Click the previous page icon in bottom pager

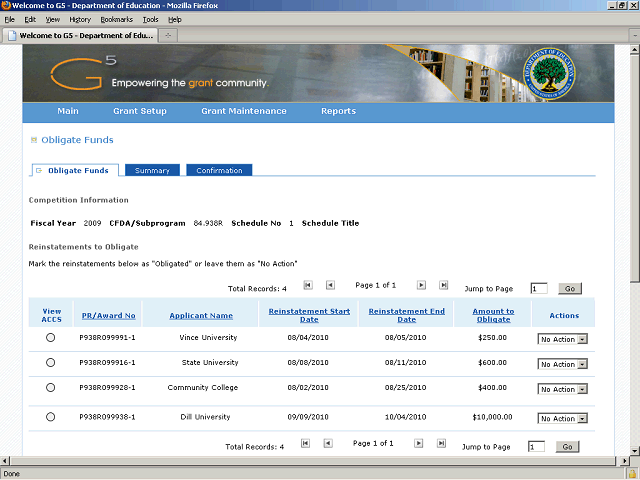(328, 443)
